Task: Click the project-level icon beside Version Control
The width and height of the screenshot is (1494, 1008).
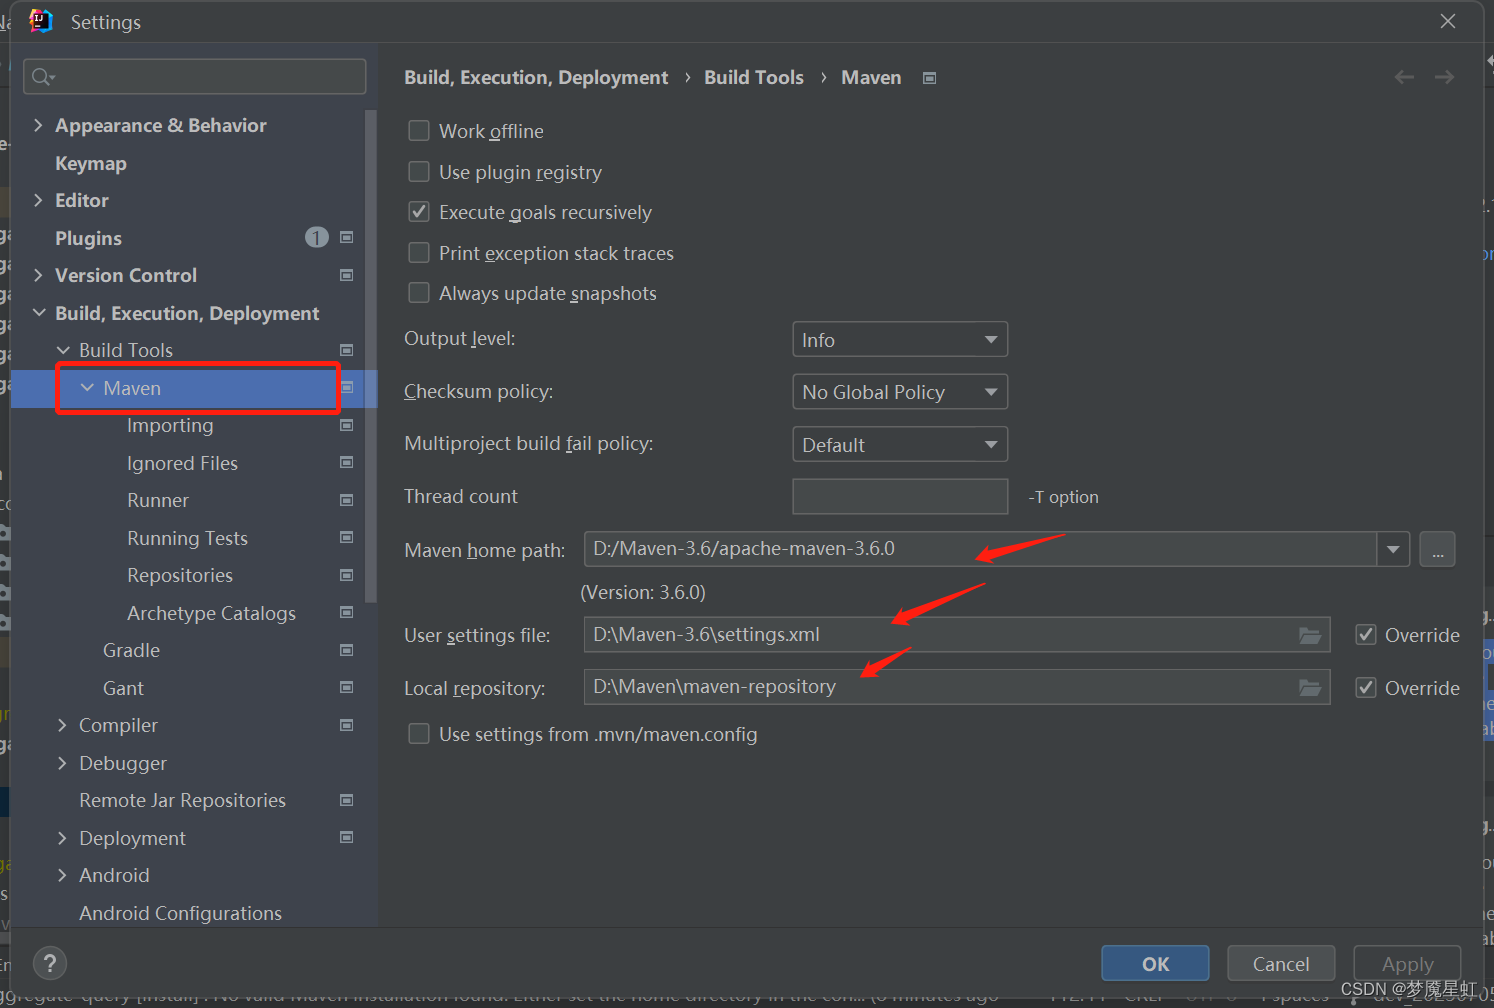Action: tap(347, 275)
